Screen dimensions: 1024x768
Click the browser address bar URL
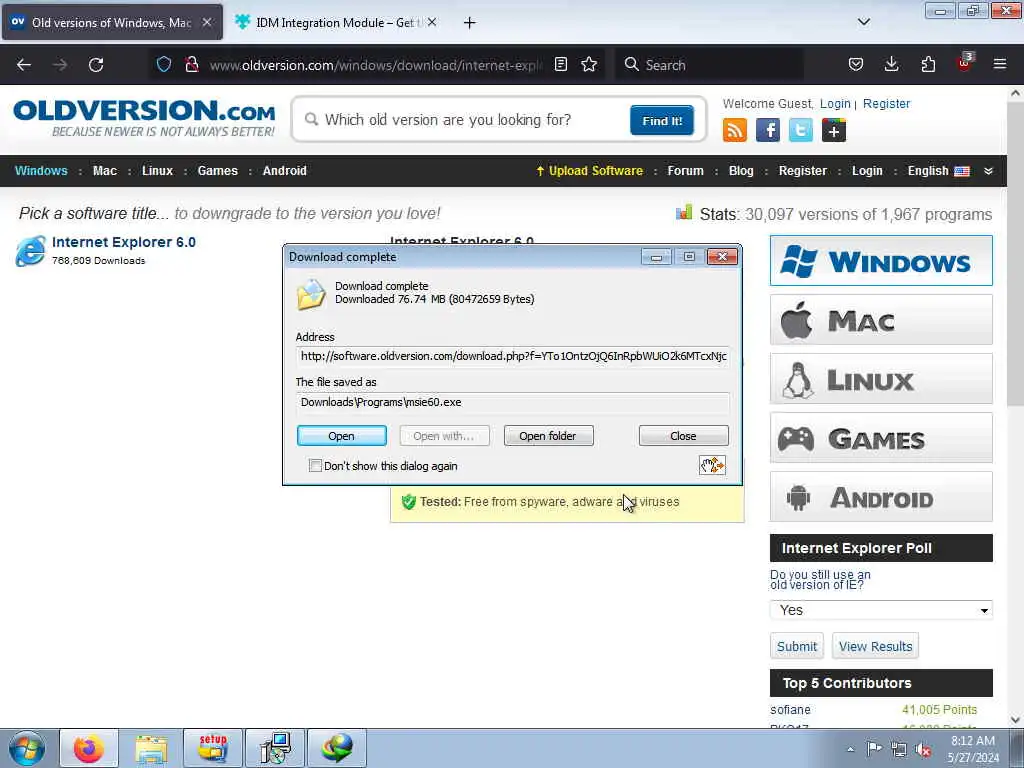pos(376,65)
